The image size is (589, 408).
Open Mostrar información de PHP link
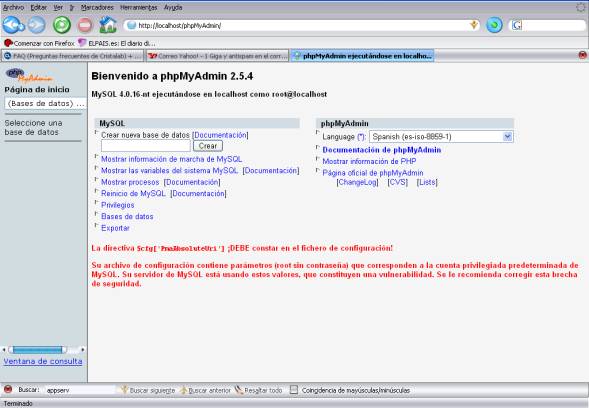(x=369, y=161)
